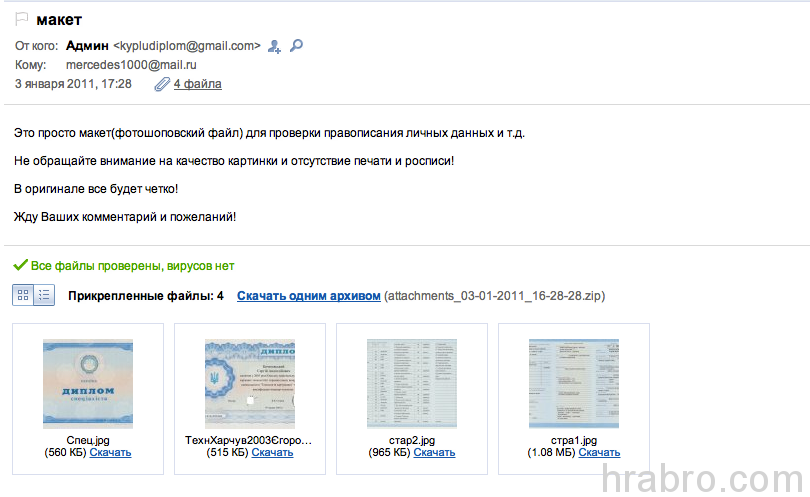
Task: Open the стар2.jpg thumbnail preview
Action: click(412, 384)
